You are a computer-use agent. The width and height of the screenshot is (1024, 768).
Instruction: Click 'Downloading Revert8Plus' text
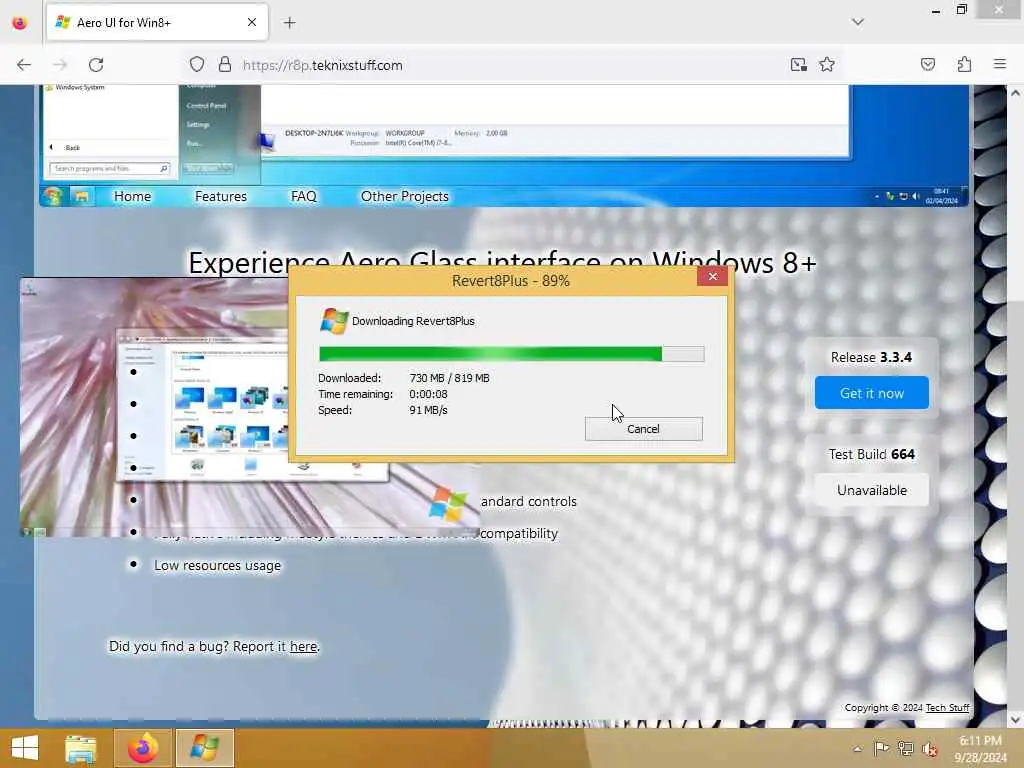pyautogui.click(x=413, y=321)
